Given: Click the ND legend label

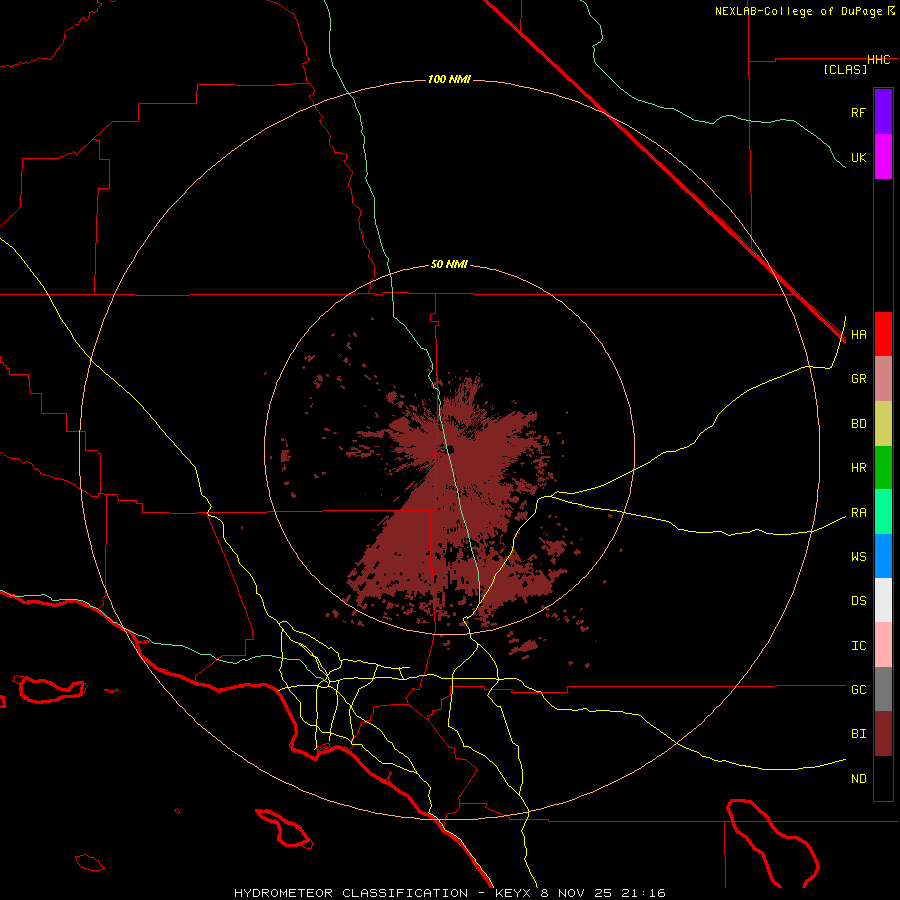Looking at the screenshot, I should tap(858, 779).
